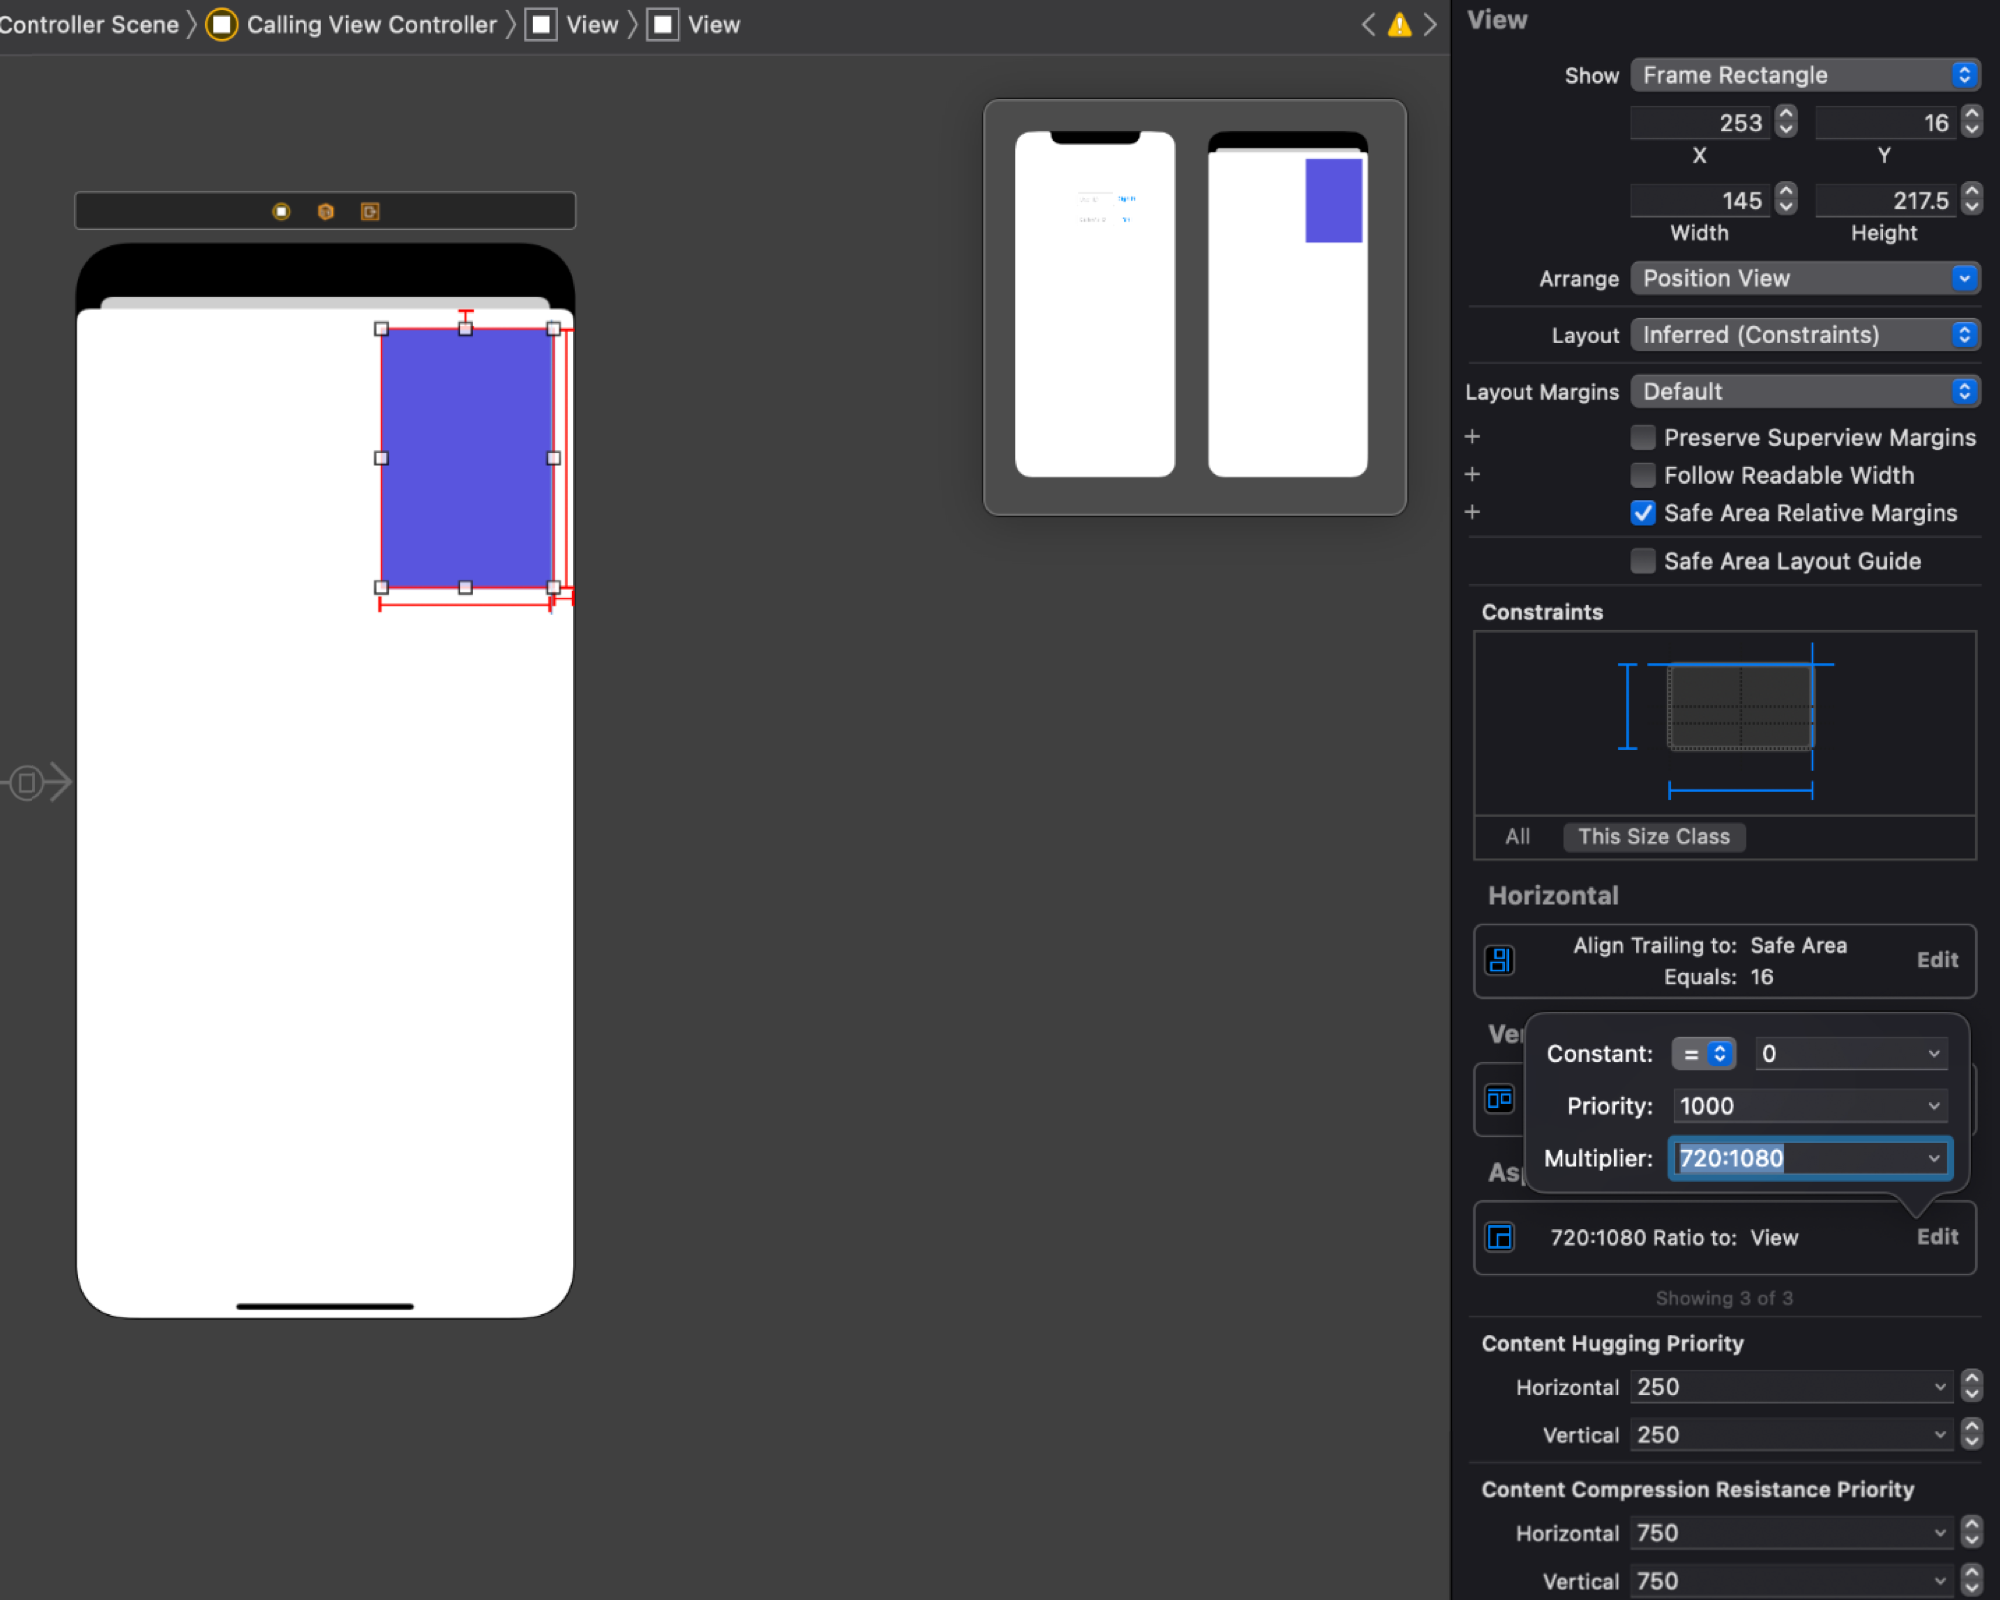
Task: Toggle Preserve Superview Margins checkbox
Action: point(1643,437)
